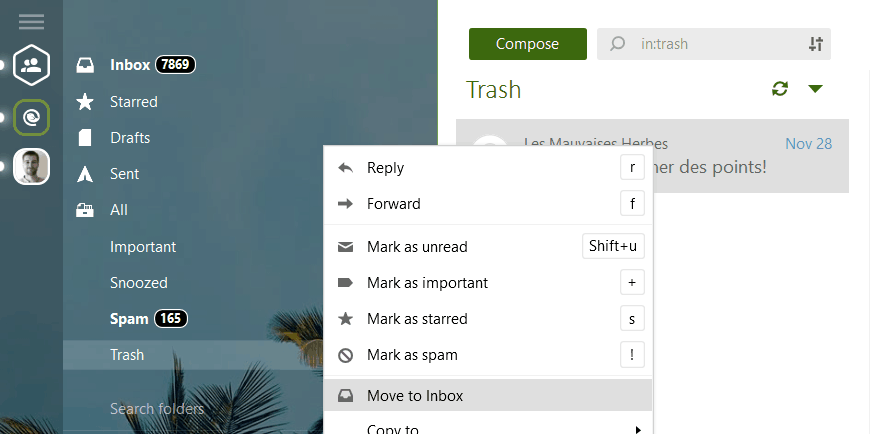Open search sort options icon

pyautogui.click(x=815, y=44)
